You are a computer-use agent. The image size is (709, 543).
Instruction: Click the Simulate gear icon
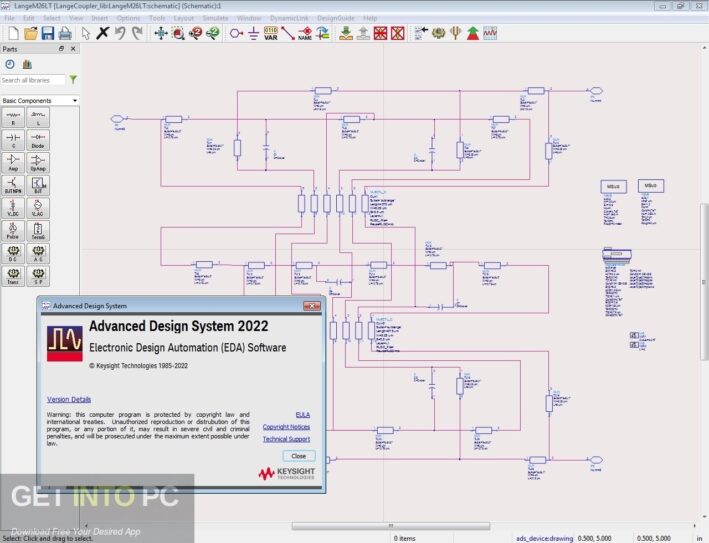(x=438, y=33)
